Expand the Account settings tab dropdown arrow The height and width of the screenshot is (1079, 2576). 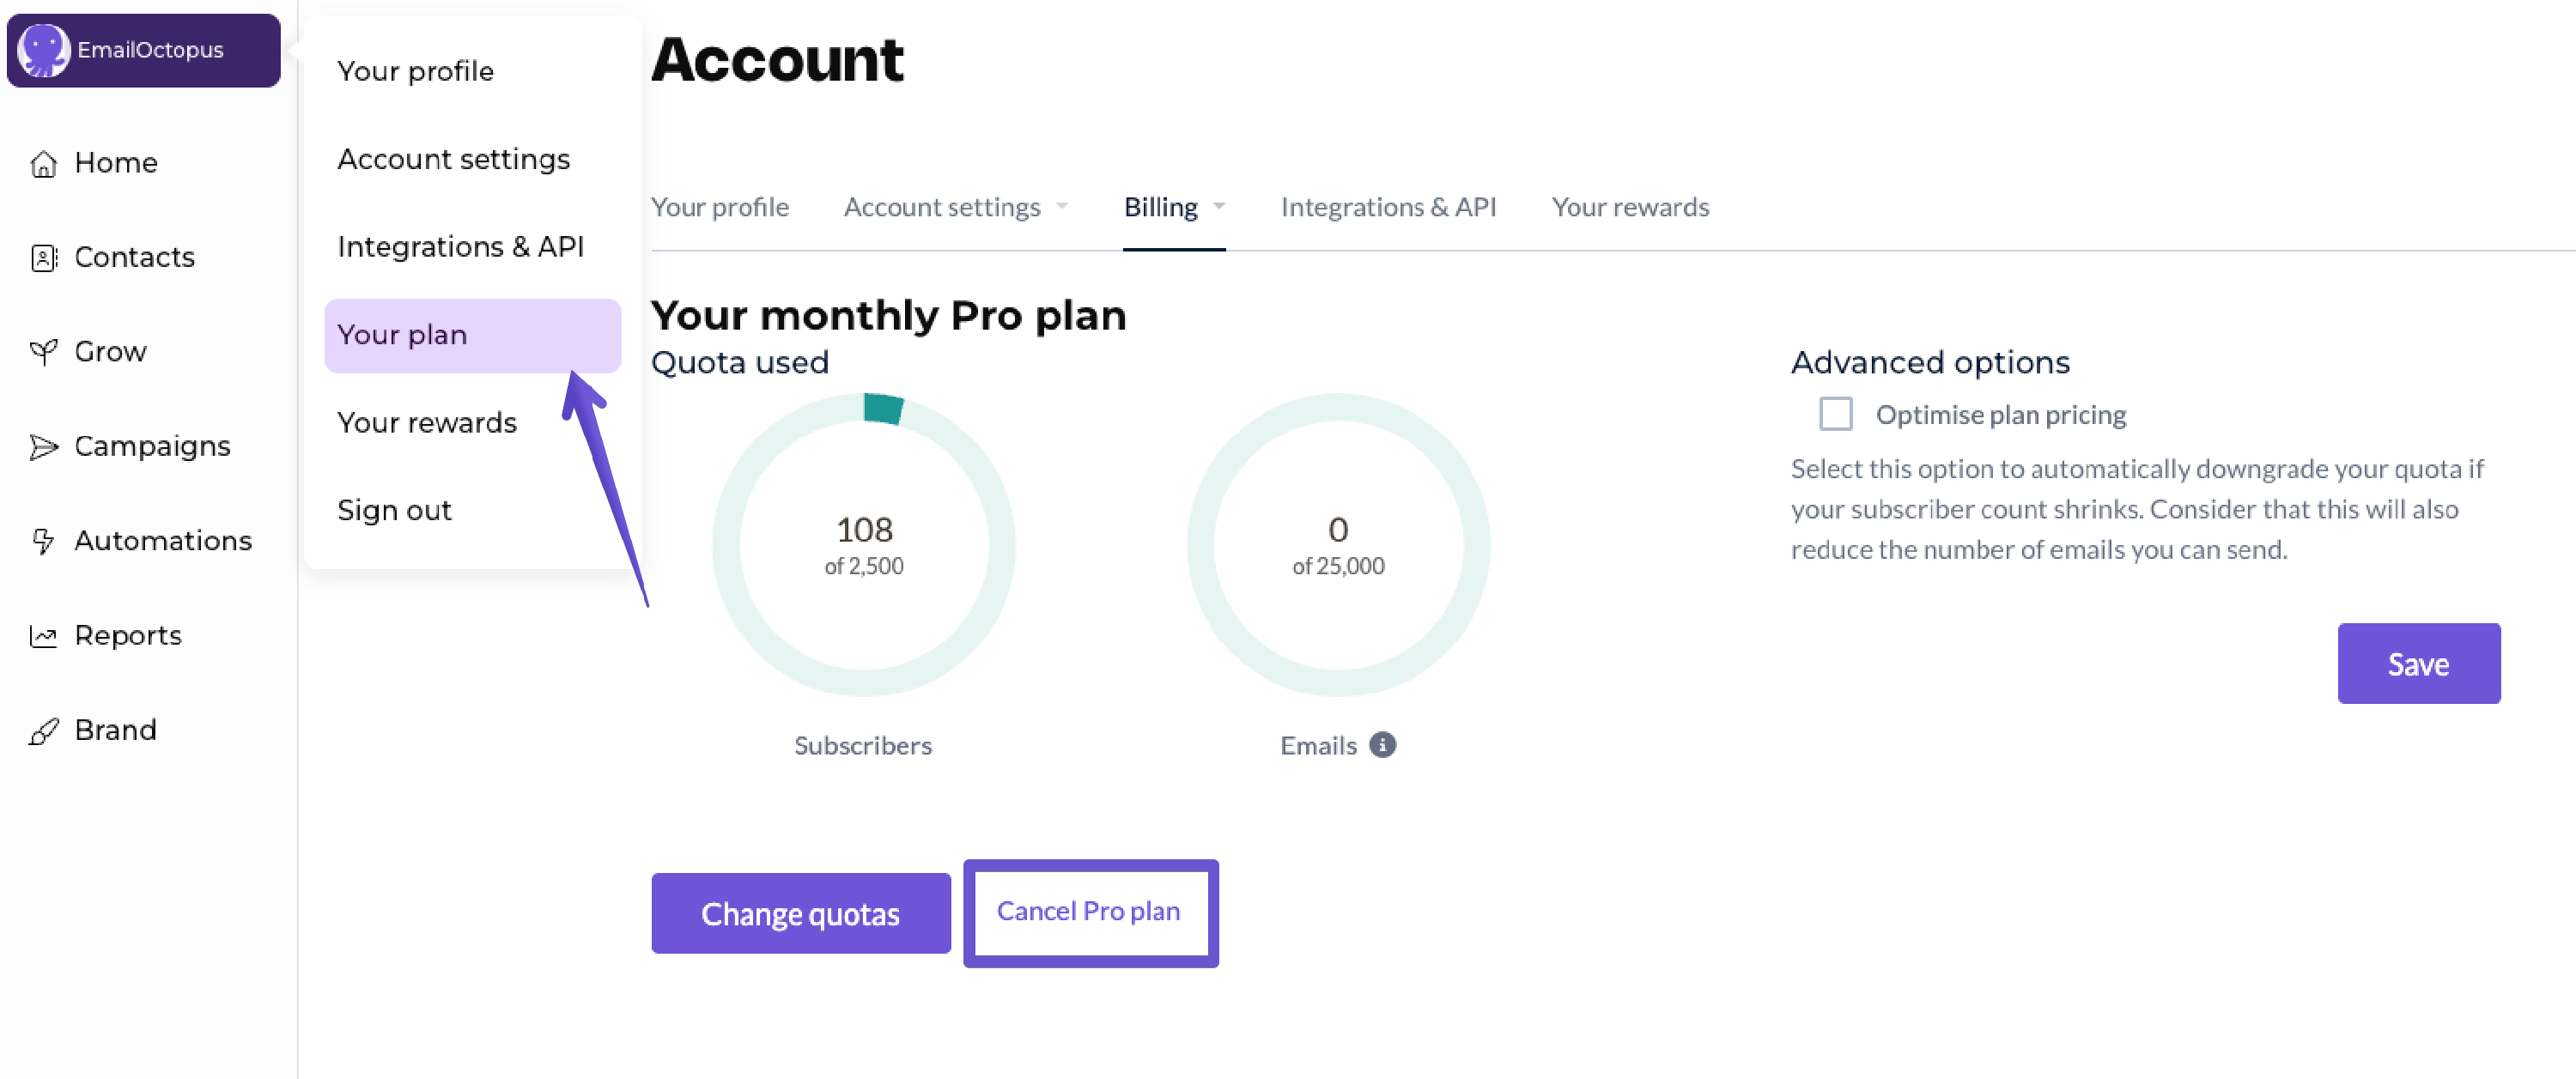pyautogui.click(x=1062, y=207)
